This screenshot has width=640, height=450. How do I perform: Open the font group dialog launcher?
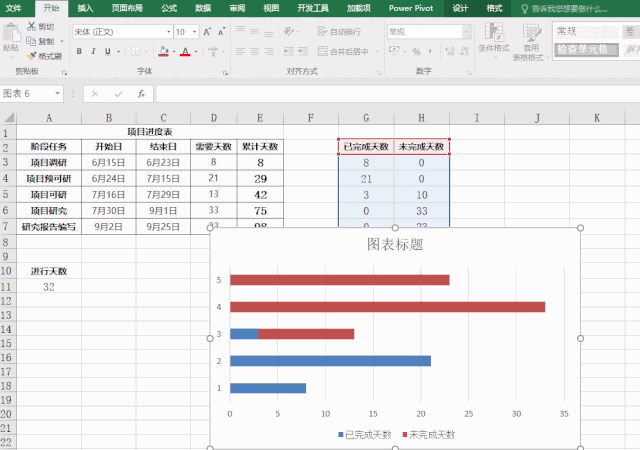coord(225,73)
